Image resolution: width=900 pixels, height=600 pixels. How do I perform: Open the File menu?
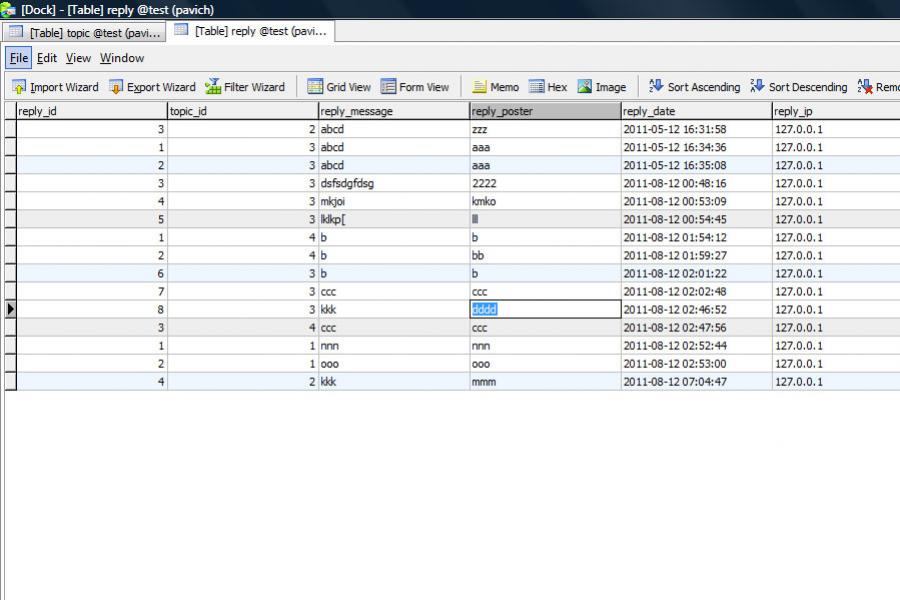[x=18, y=58]
